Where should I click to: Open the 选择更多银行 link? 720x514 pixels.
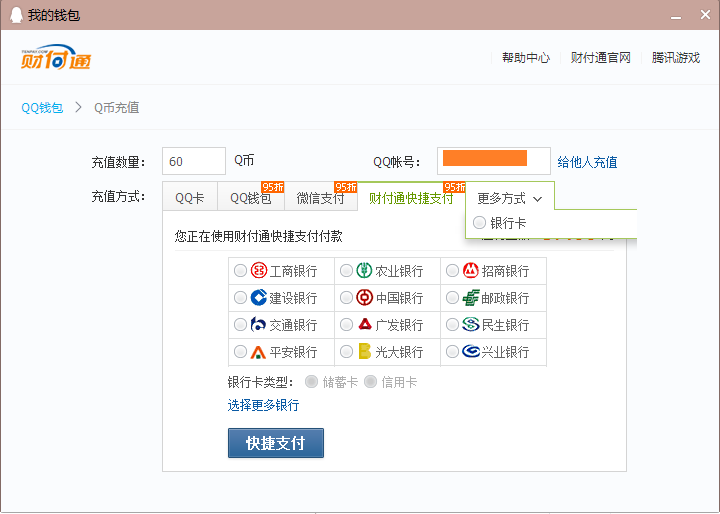tap(263, 405)
